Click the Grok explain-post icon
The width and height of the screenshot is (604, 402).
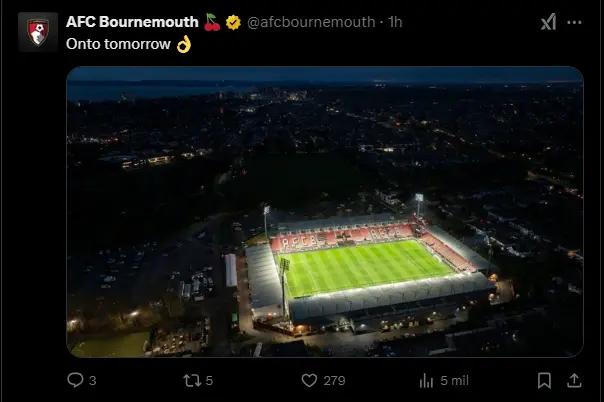pyautogui.click(x=548, y=22)
